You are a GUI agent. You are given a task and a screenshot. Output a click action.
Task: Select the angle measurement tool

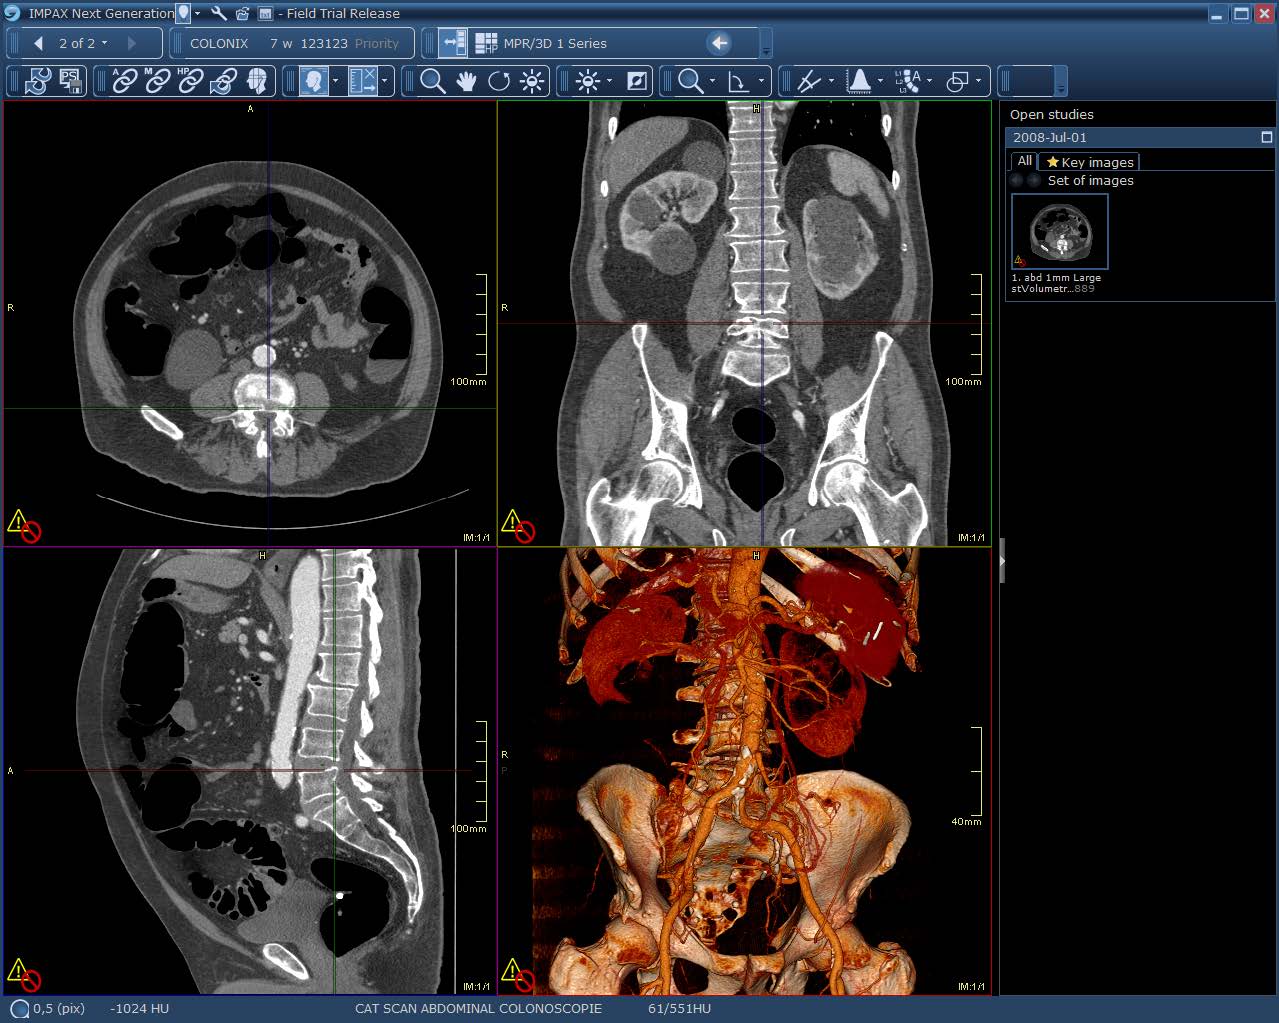[738, 81]
